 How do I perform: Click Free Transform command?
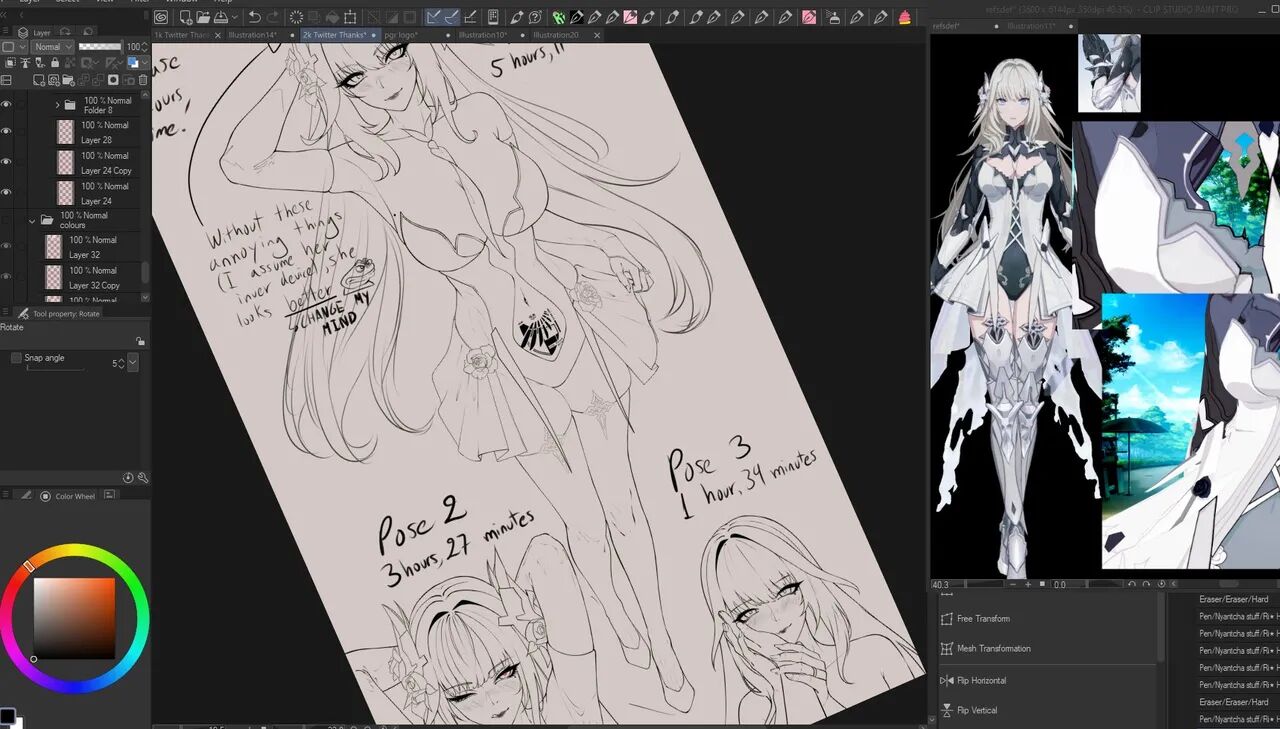point(983,619)
